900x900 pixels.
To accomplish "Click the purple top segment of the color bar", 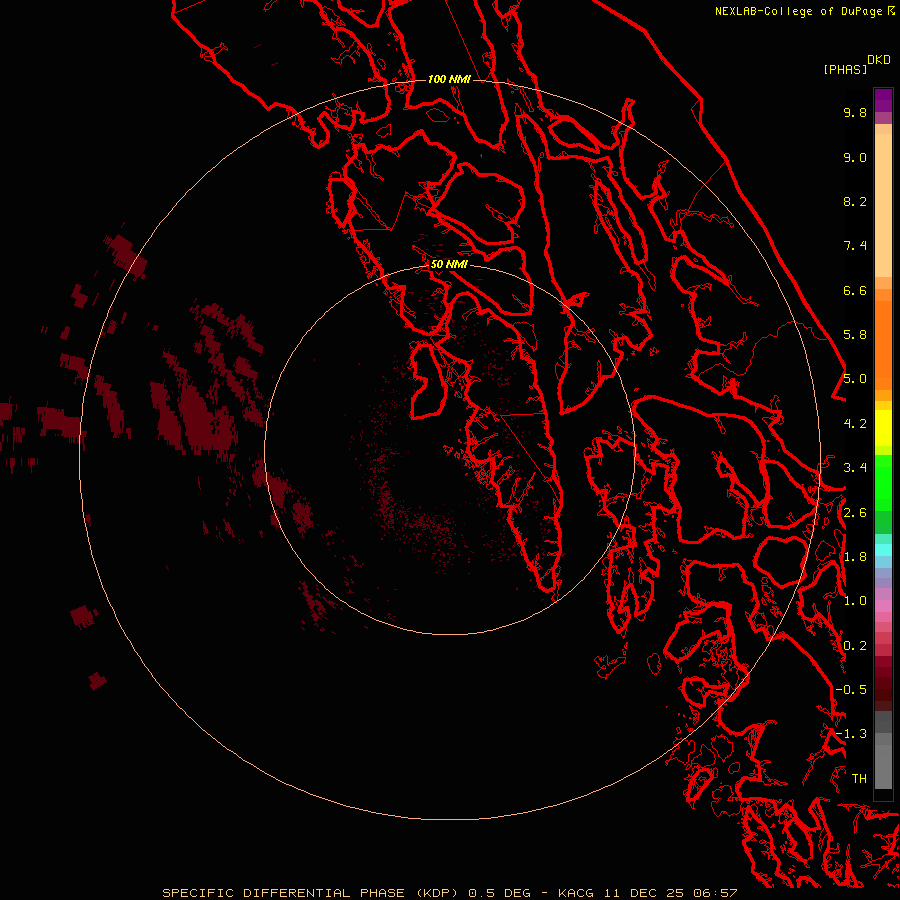I will click(883, 100).
